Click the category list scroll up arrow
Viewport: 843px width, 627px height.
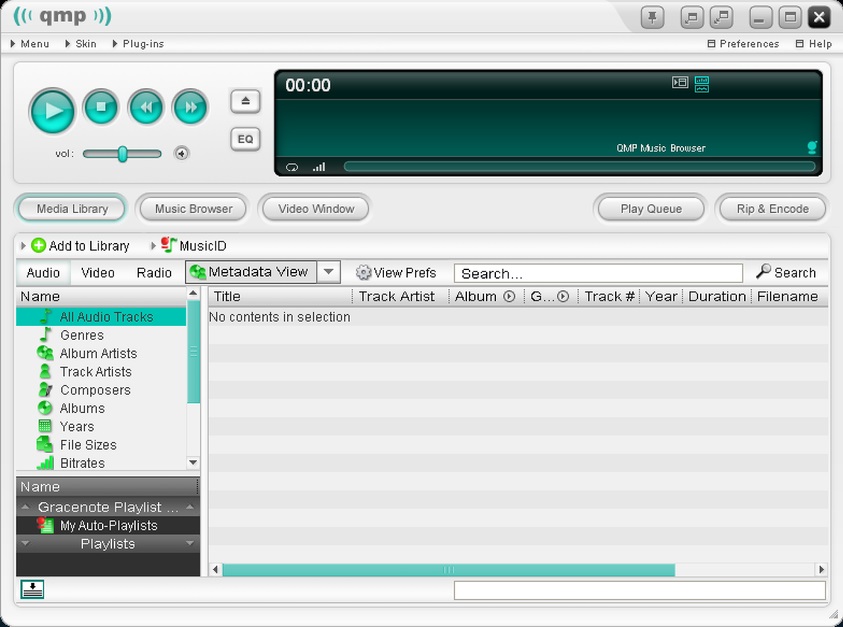(x=193, y=293)
